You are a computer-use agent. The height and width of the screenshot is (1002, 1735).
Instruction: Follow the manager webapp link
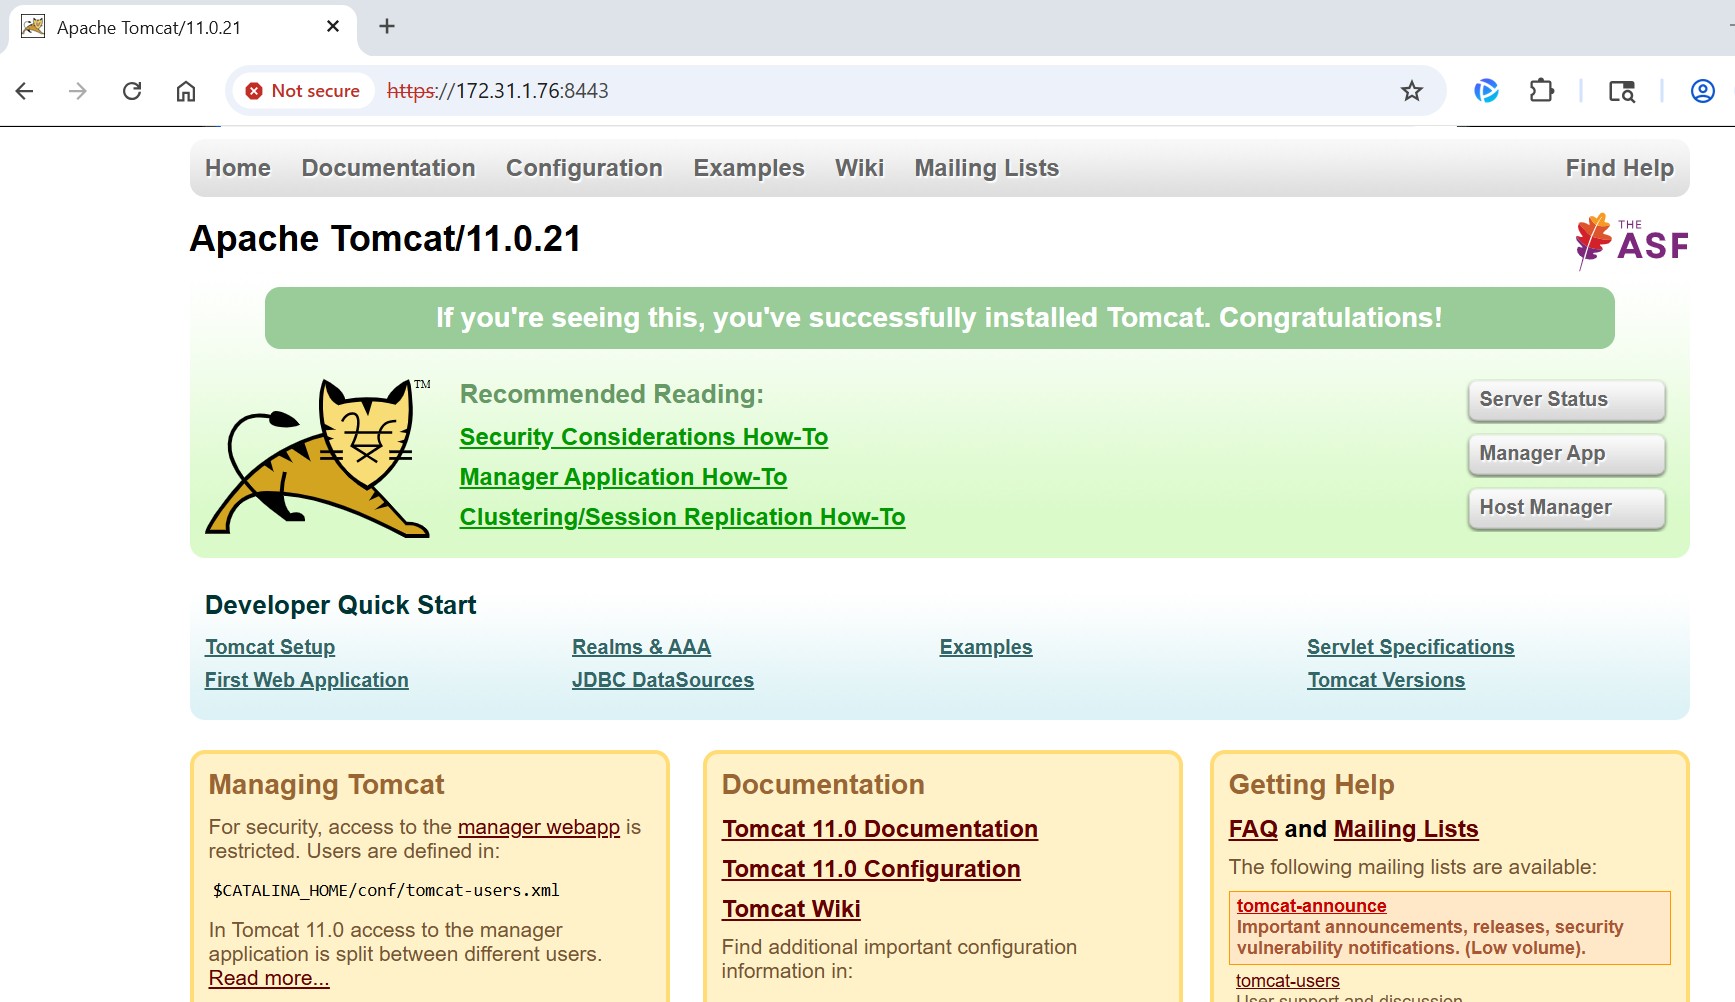coord(539,827)
